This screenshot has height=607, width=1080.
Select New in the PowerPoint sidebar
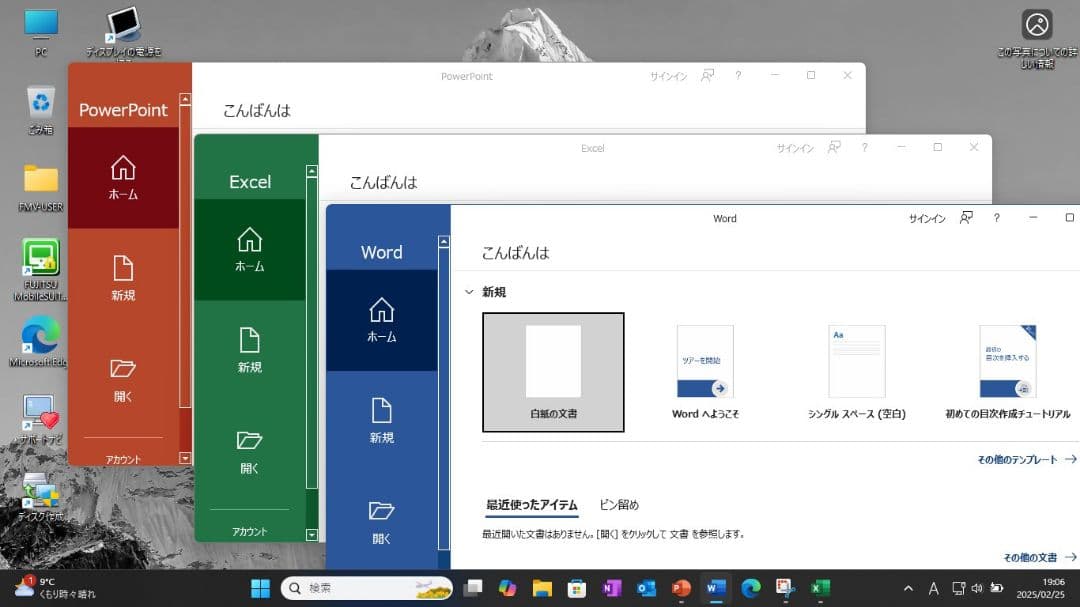point(123,278)
